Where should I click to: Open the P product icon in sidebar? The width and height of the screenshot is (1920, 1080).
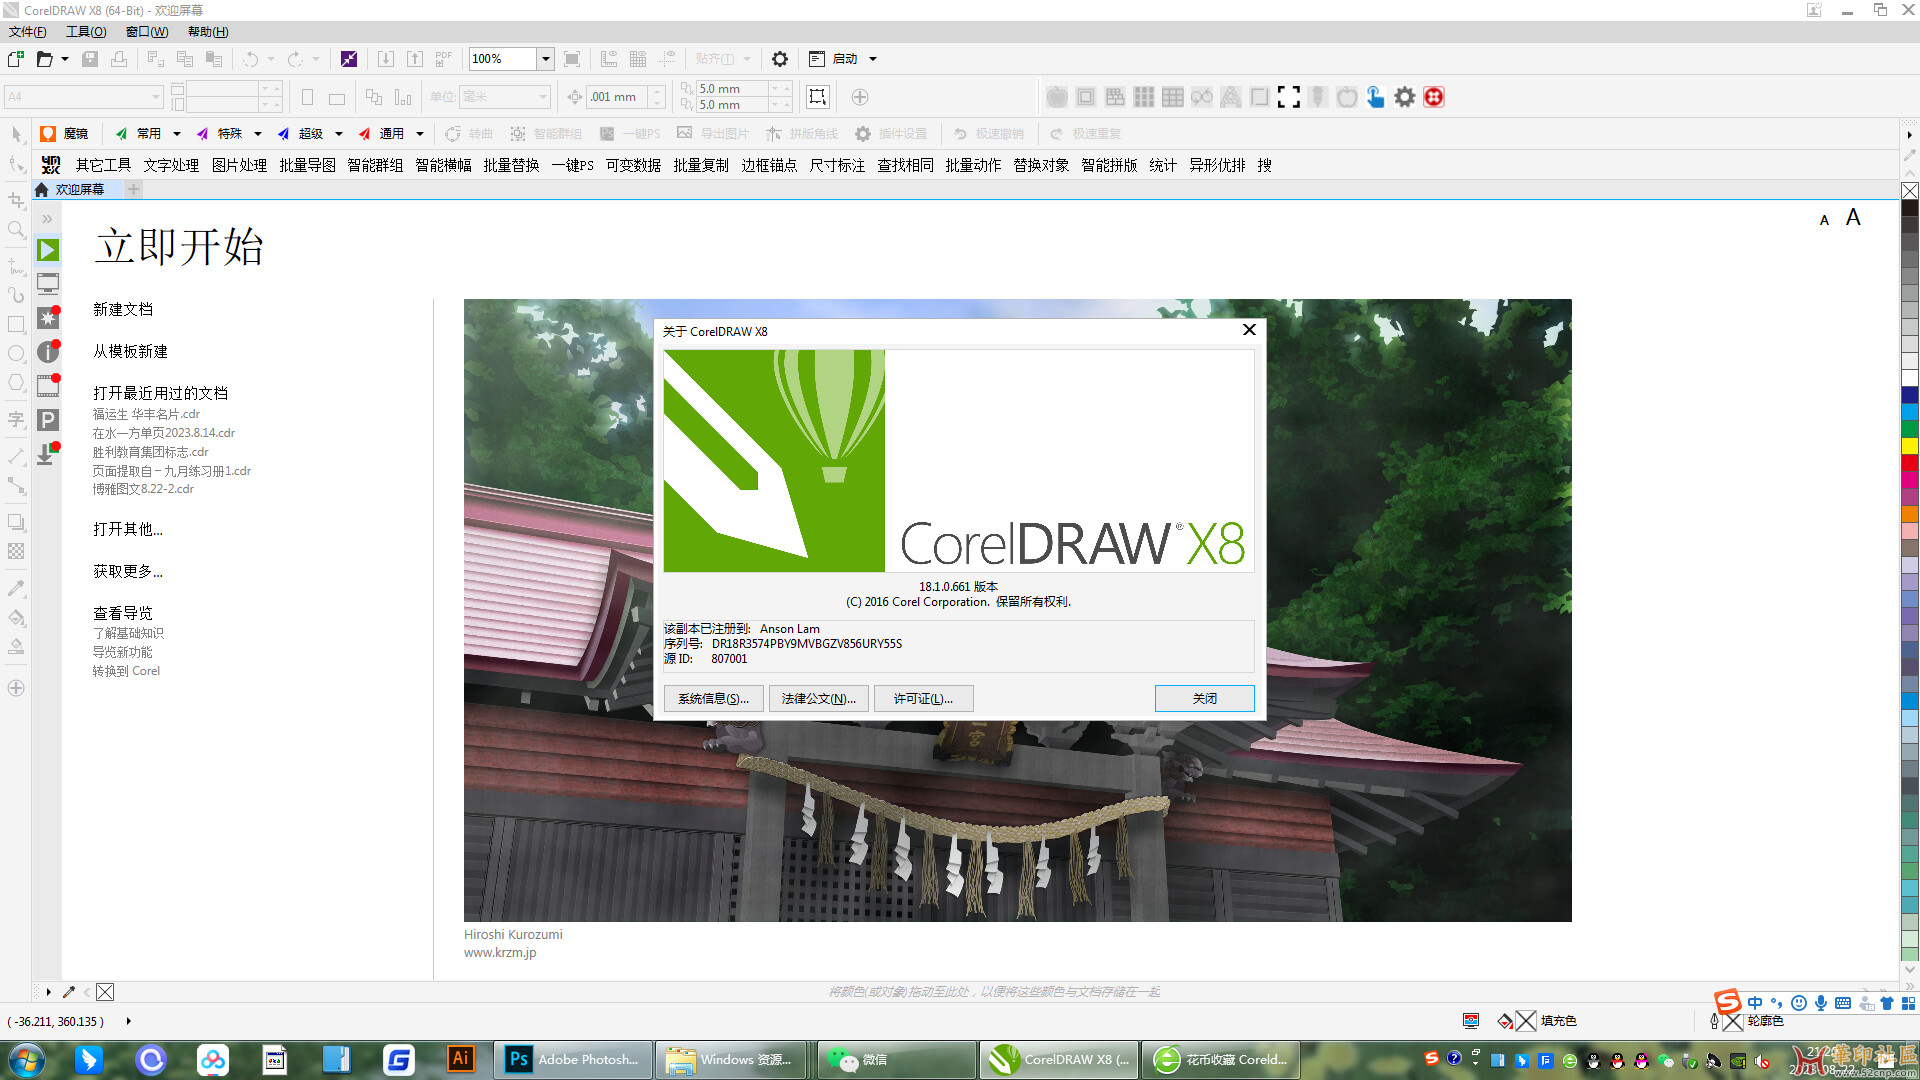pos(48,420)
